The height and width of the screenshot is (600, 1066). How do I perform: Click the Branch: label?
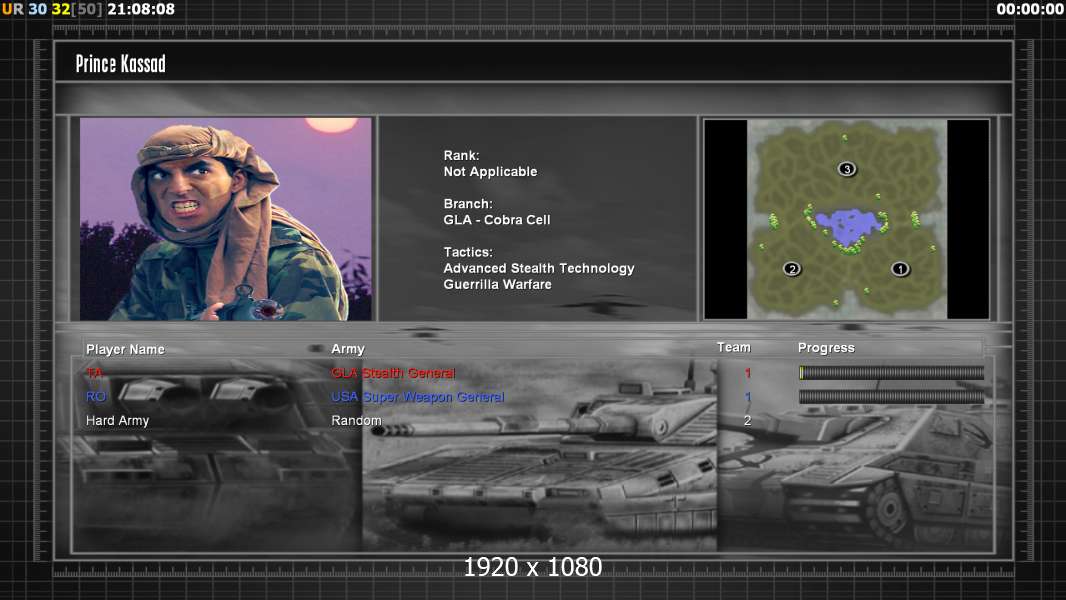(x=468, y=204)
